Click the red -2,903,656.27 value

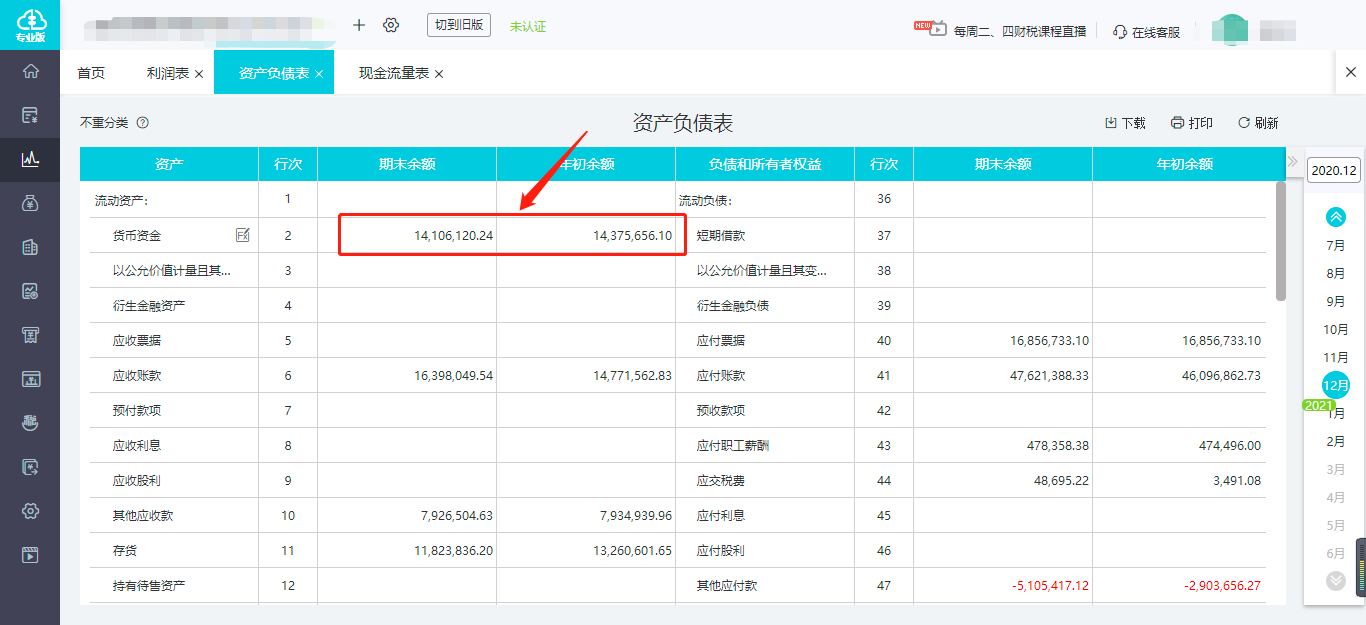(x=1222, y=586)
